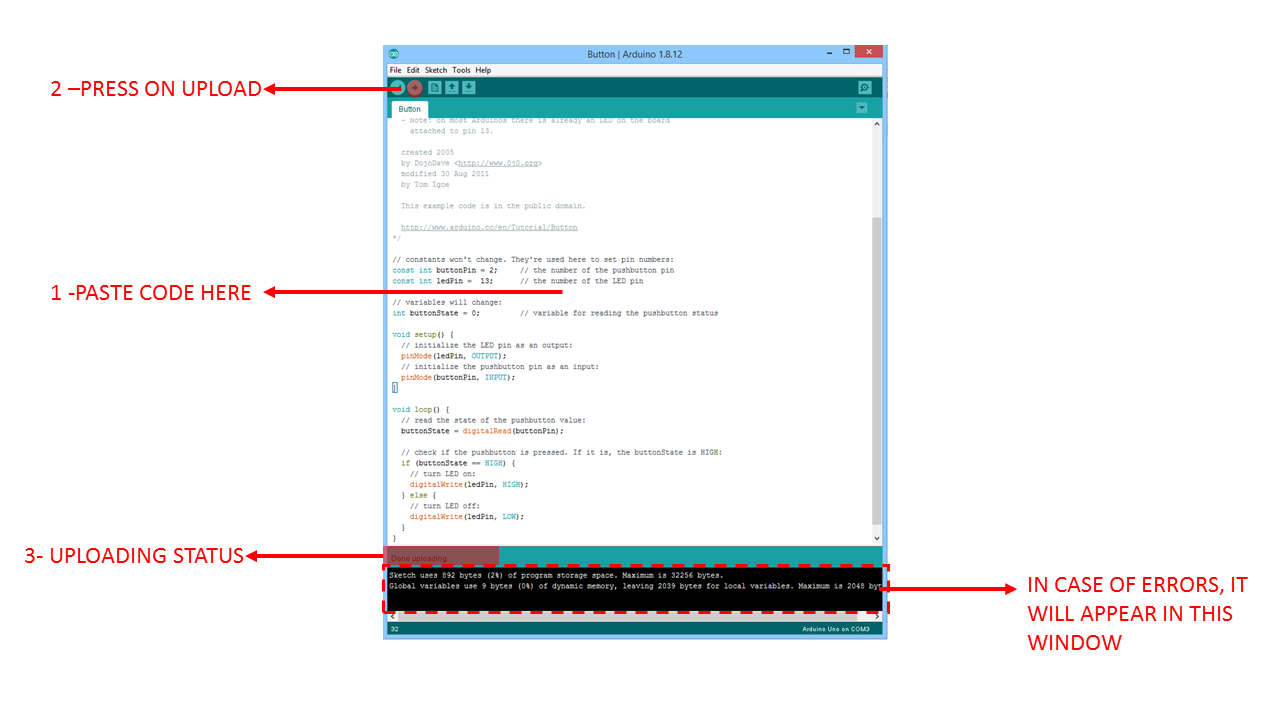This screenshot has width=1280, height=720.
Task: Click the 'buttonState = digitalRead(buttonPin);' line
Action: (x=482, y=431)
